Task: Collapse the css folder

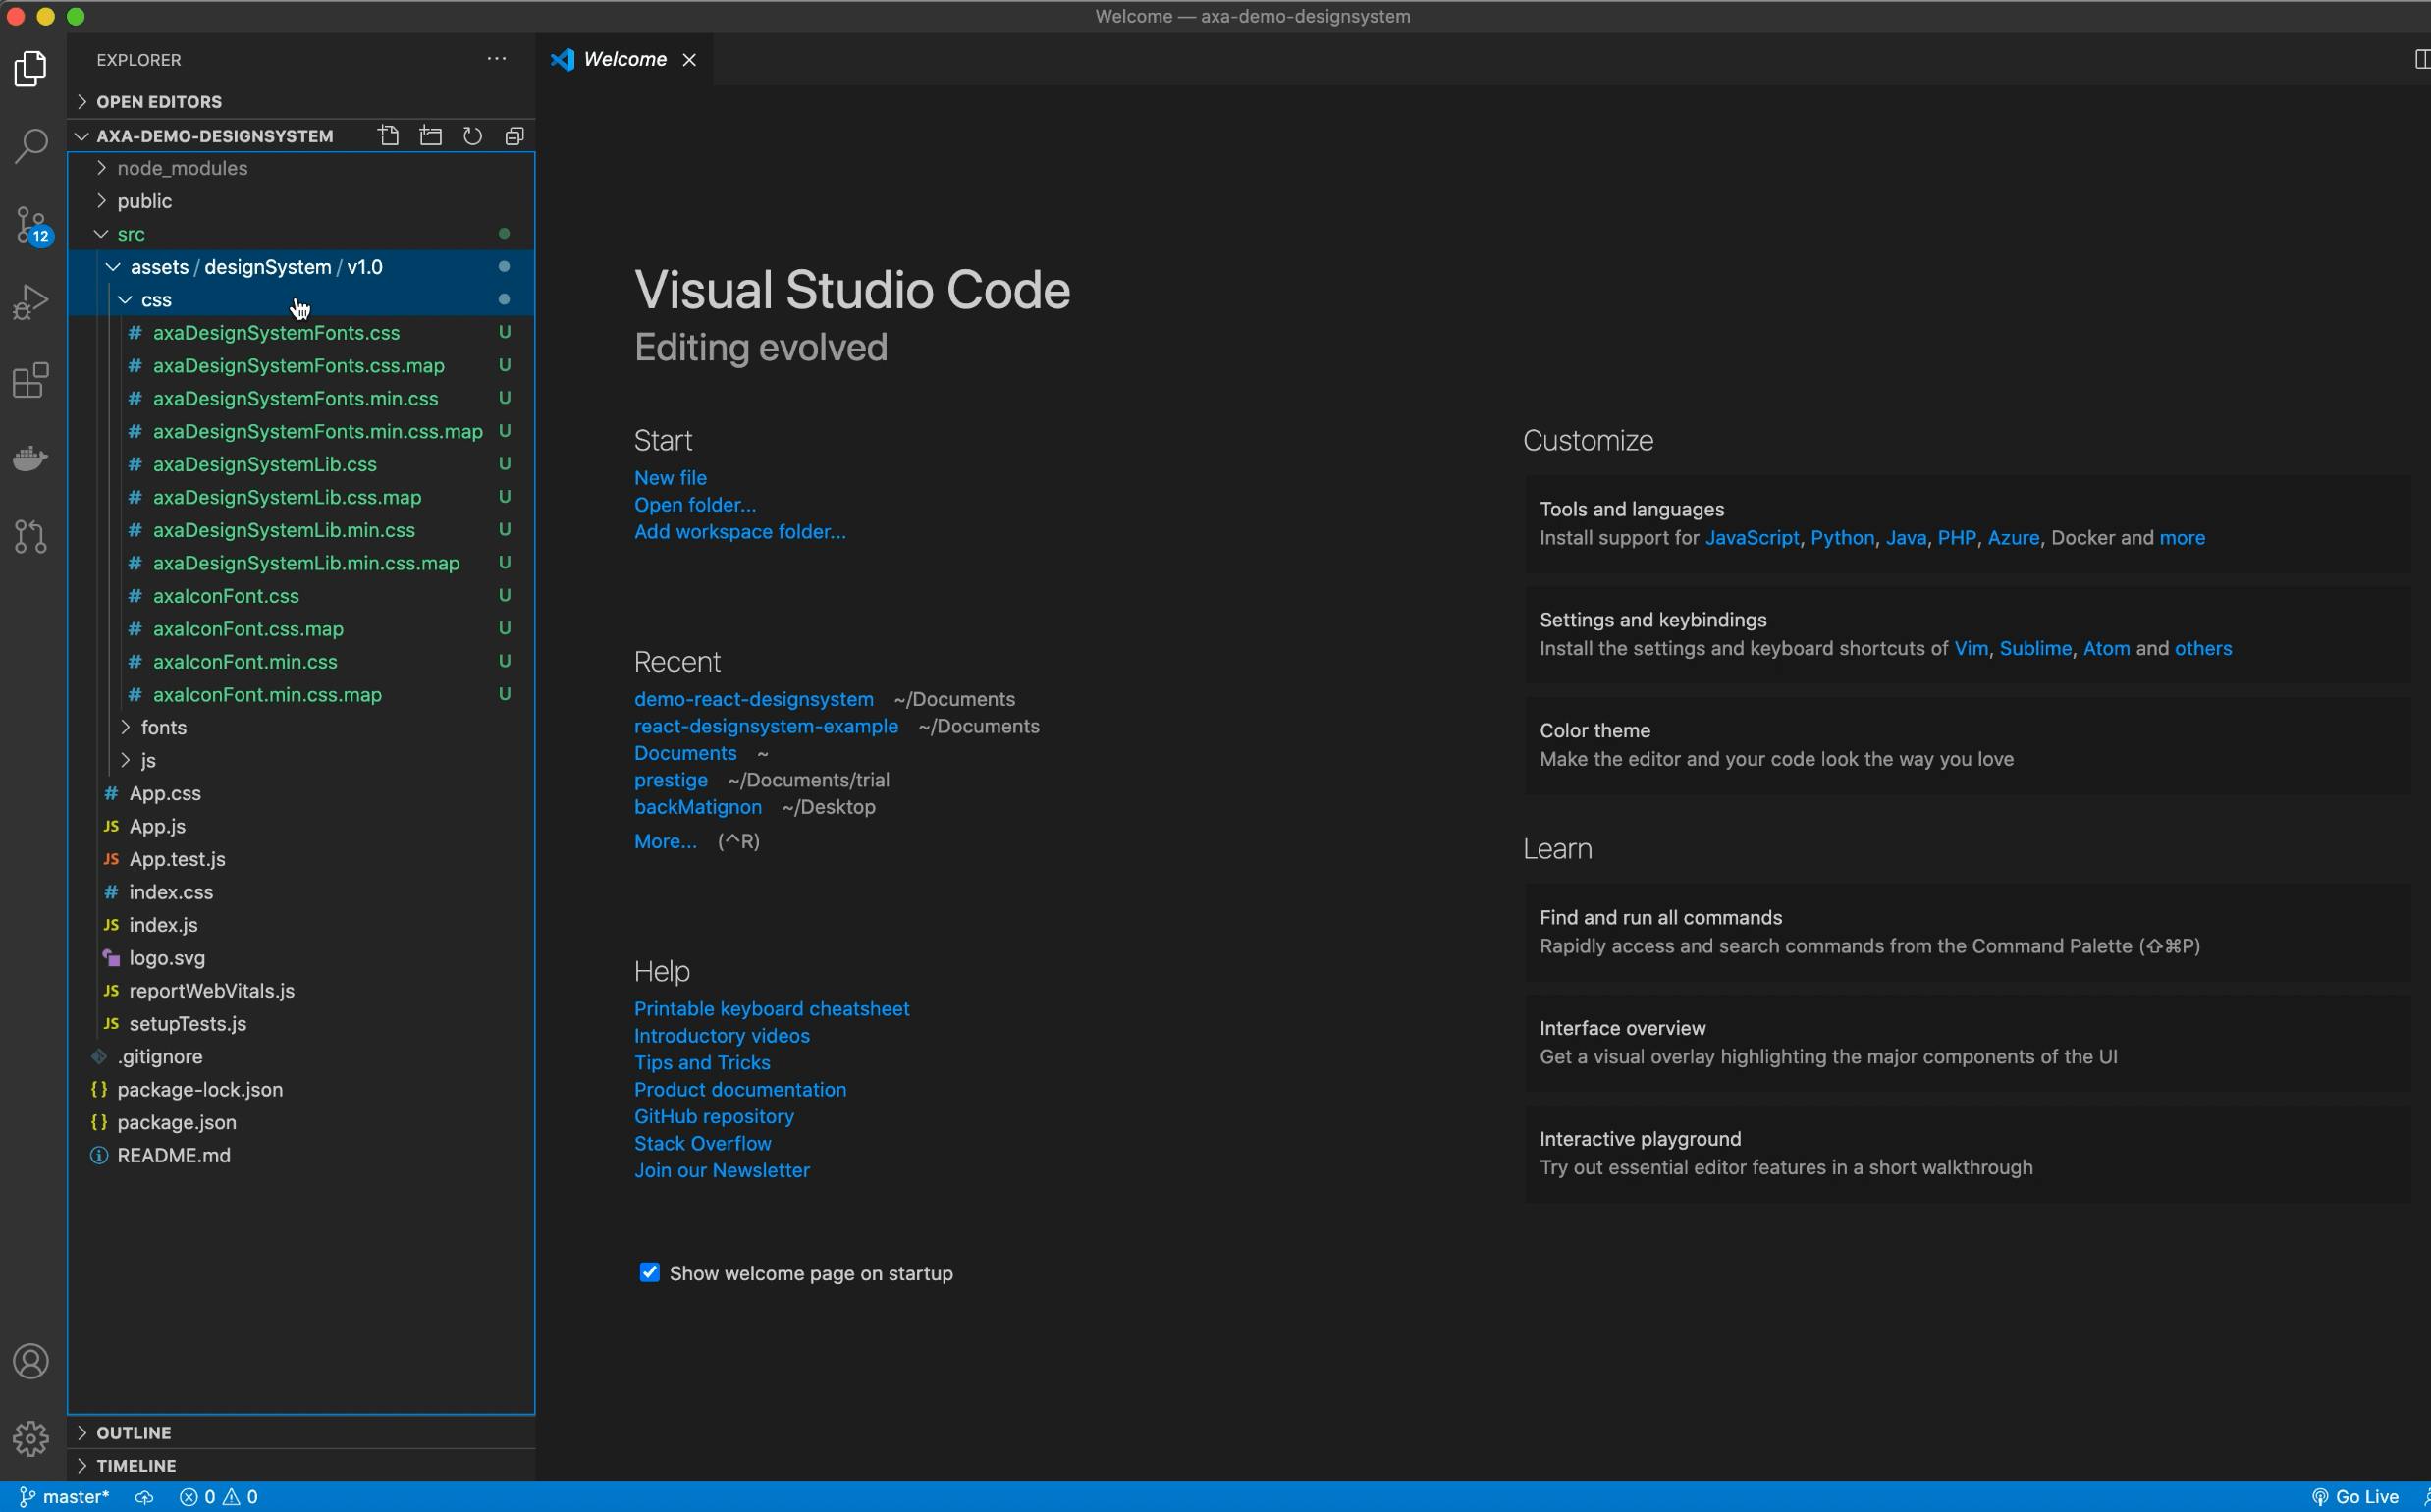Action: click(155, 300)
